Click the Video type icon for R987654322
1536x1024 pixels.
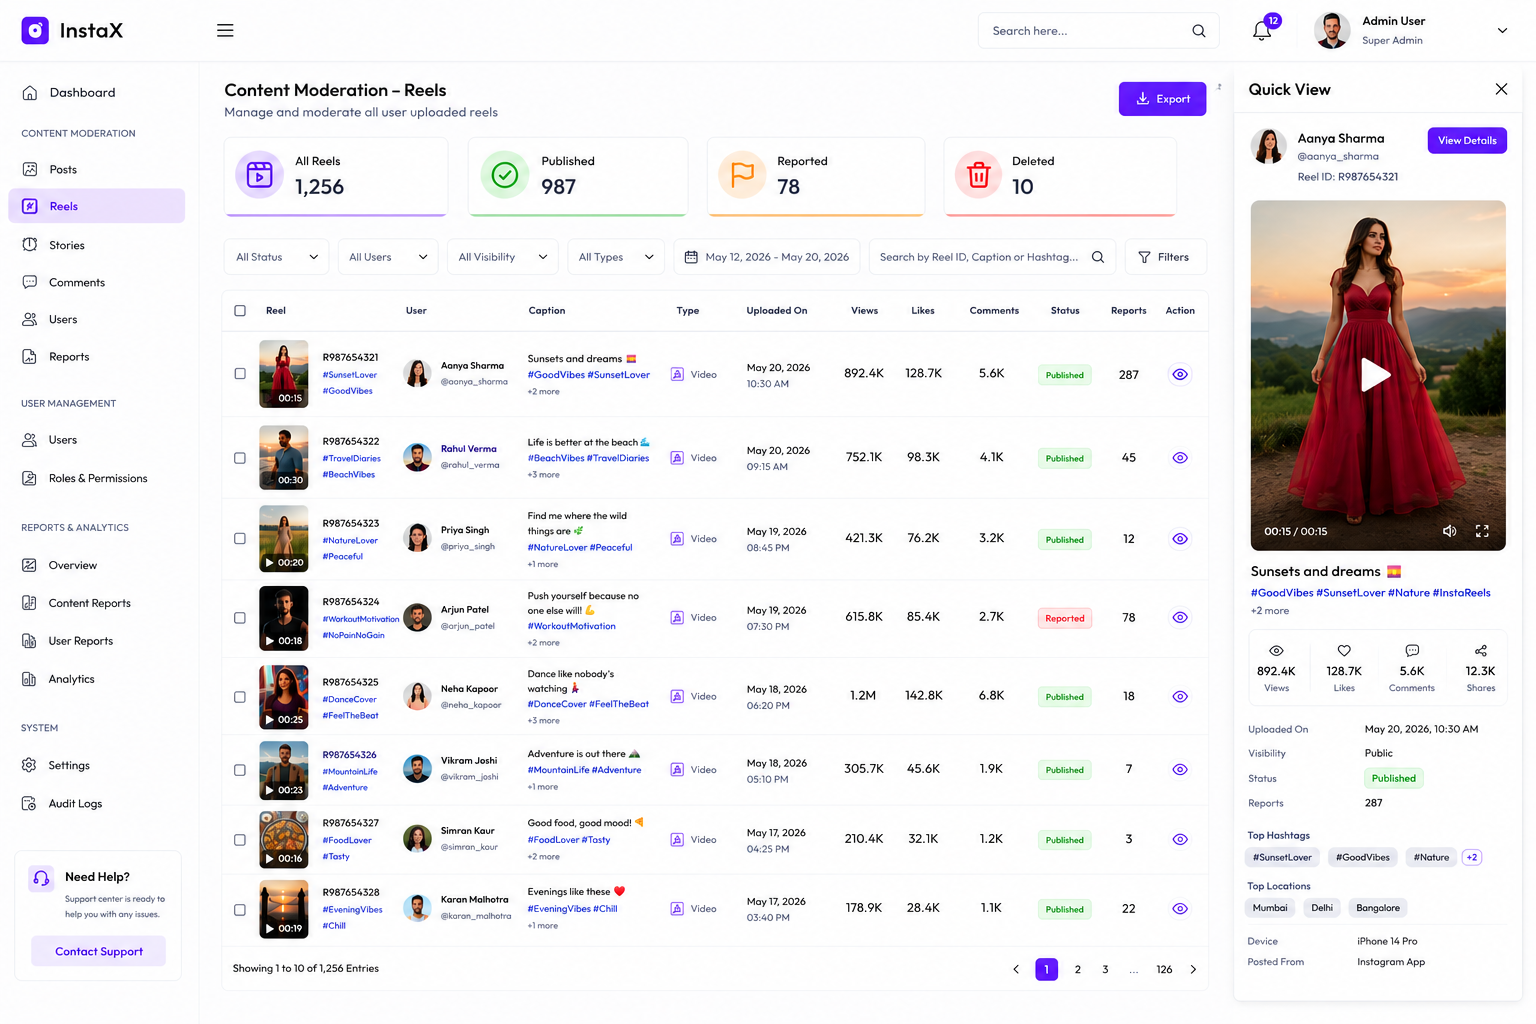pos(677,458)
